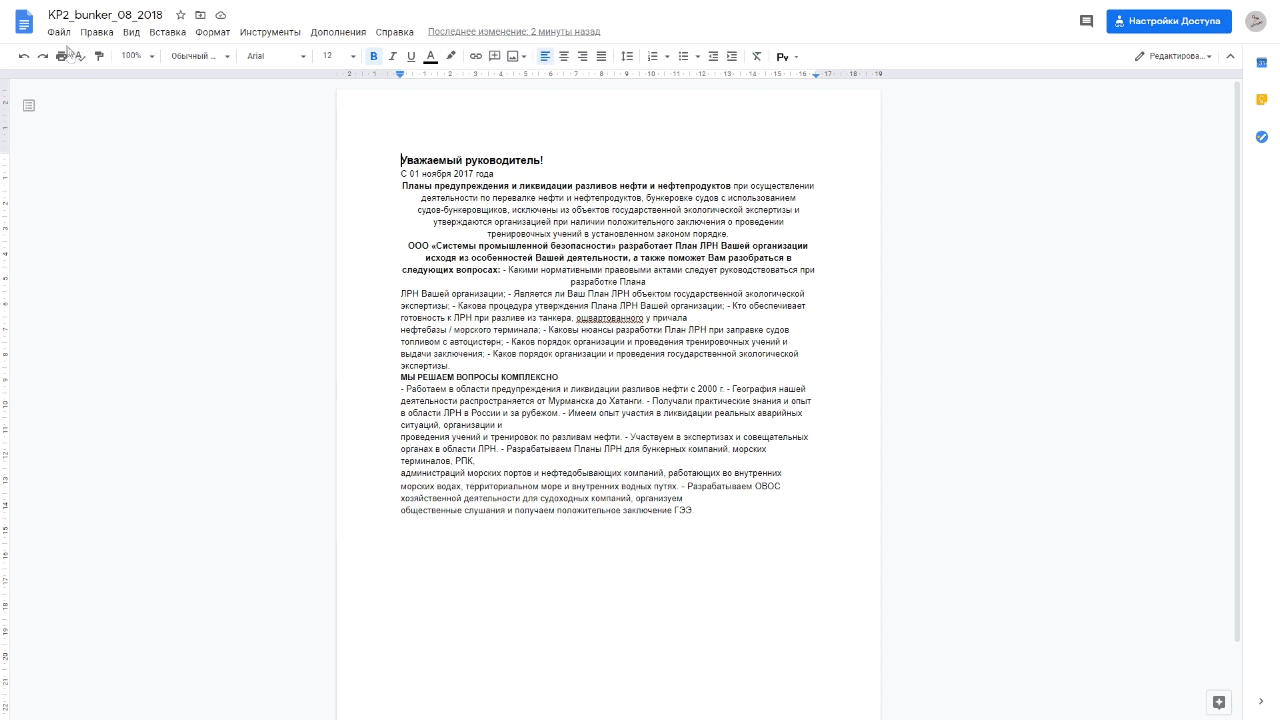The height and width of the screenshot is (720, 1280).
Task: Star the document
Action: 181,15
